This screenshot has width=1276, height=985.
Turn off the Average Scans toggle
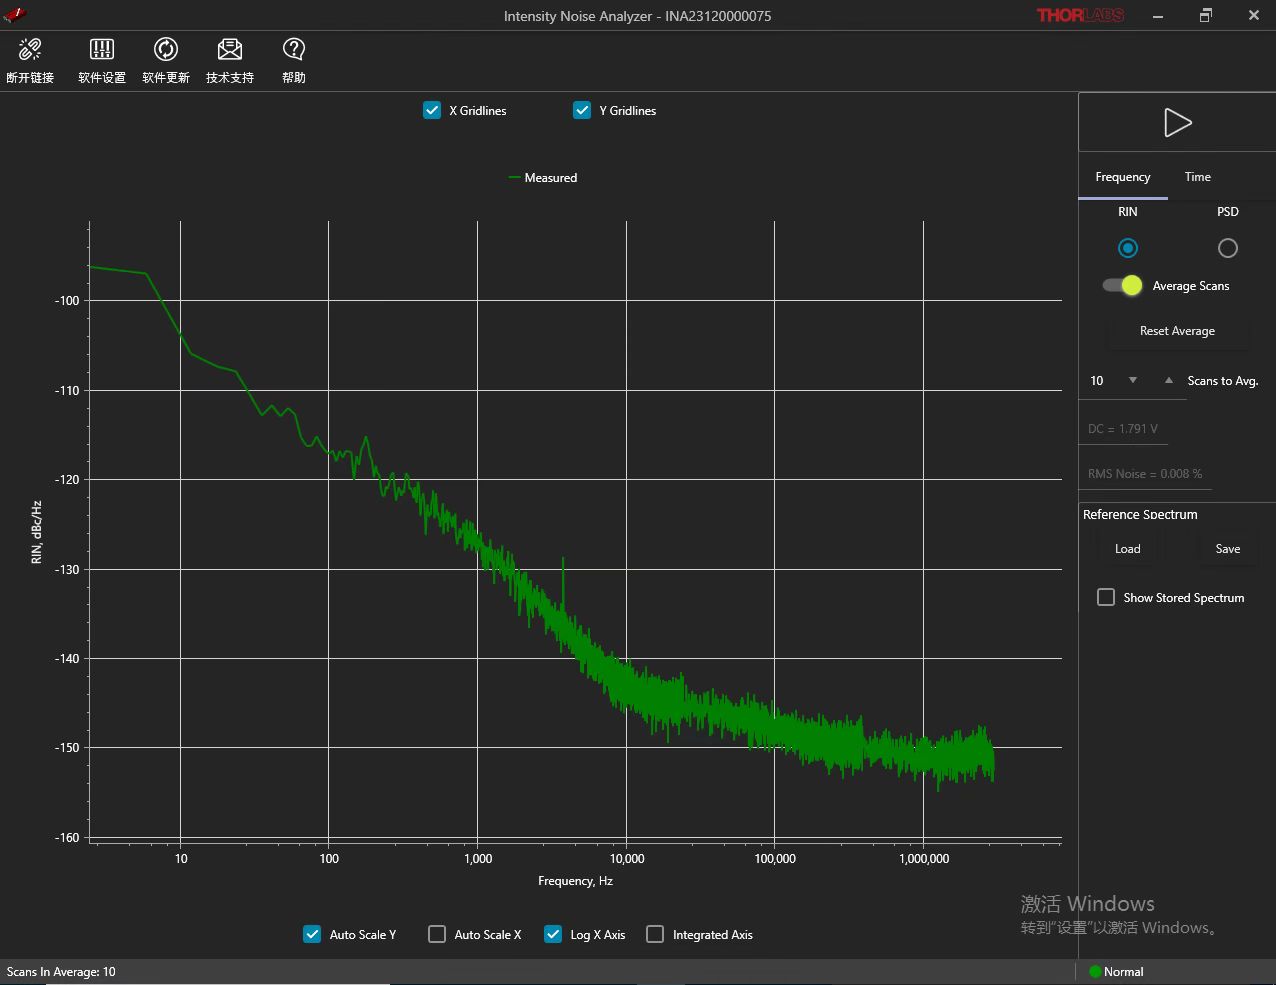pos(1123,286)
